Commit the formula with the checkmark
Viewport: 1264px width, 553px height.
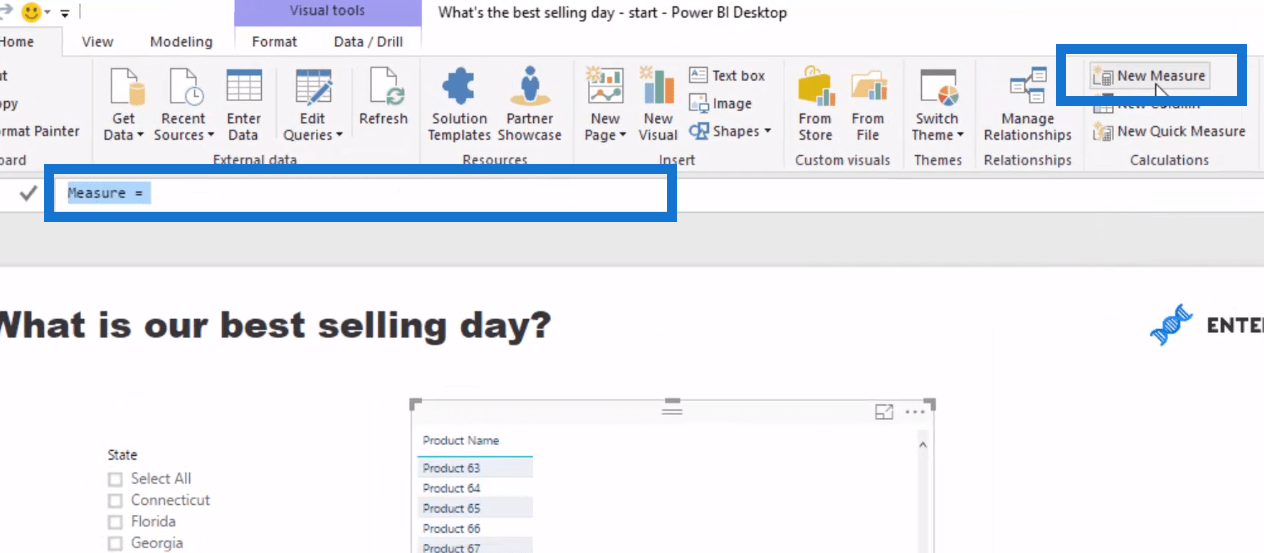pos(28,193)
